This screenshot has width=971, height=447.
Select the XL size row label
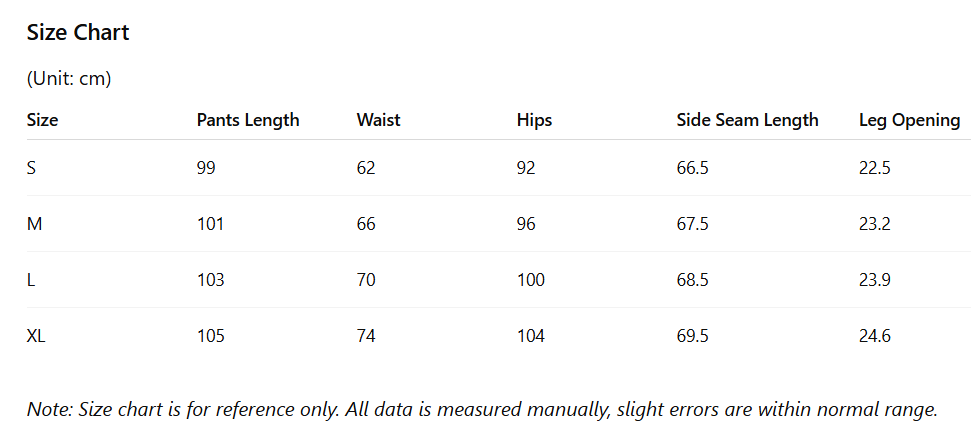36,336
